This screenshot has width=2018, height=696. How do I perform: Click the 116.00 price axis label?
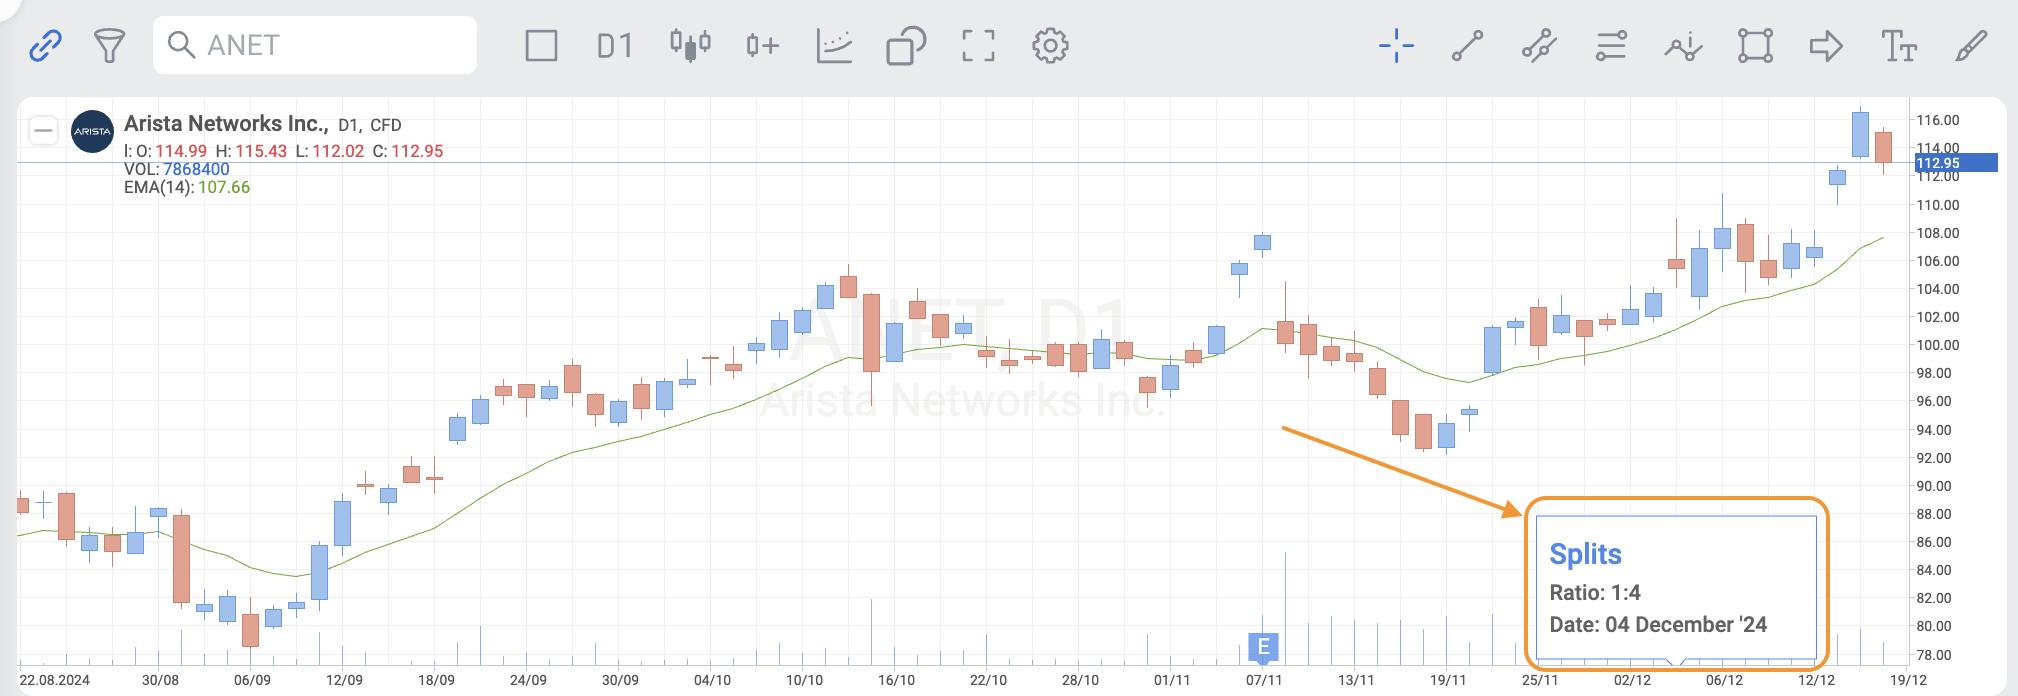pos(1938,120)
